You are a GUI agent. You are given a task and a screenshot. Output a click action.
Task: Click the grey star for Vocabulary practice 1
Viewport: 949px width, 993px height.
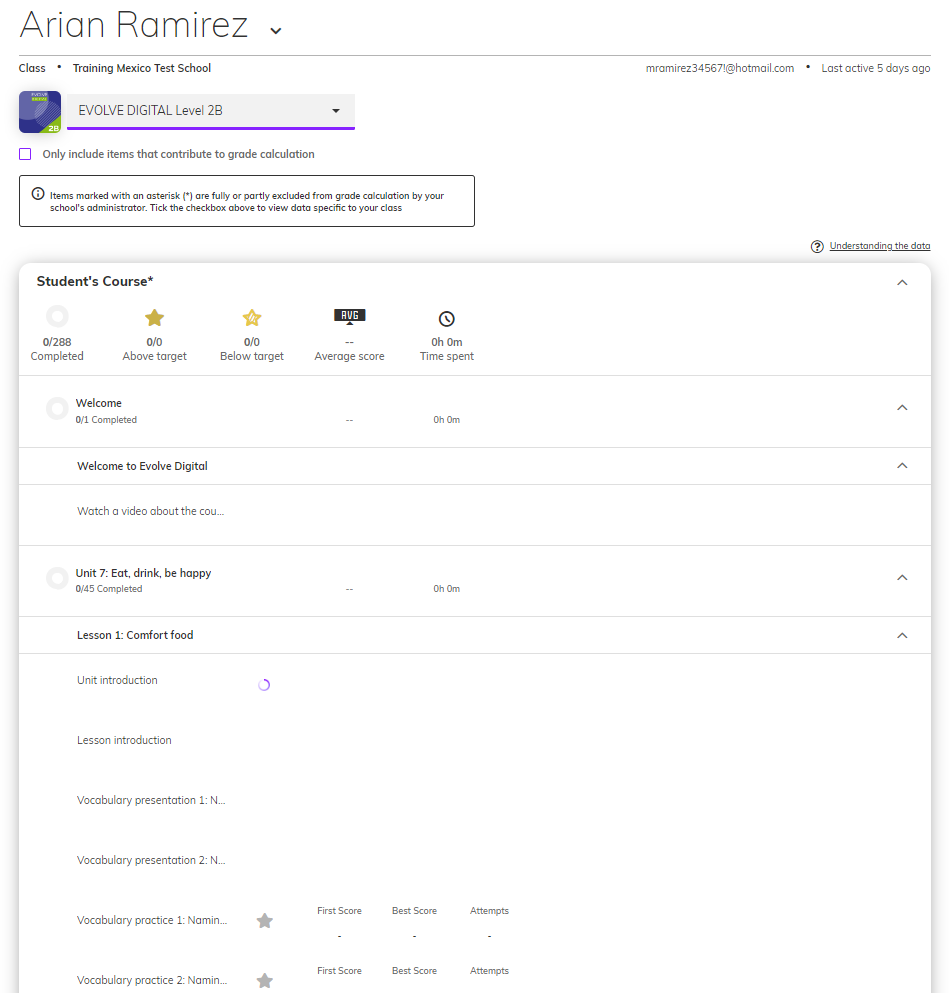coord(265,921)
